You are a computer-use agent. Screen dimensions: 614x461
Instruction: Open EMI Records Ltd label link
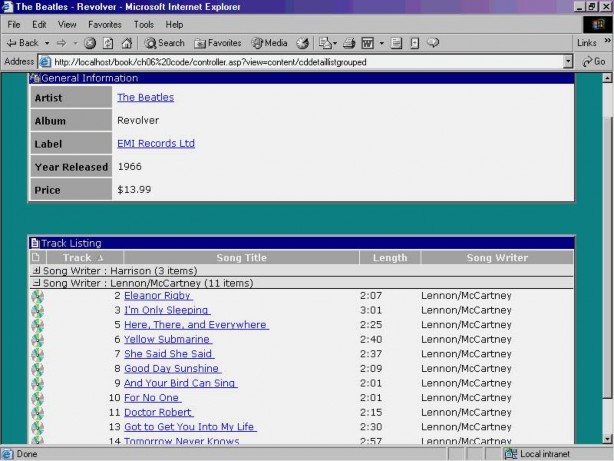coord(156,143)
